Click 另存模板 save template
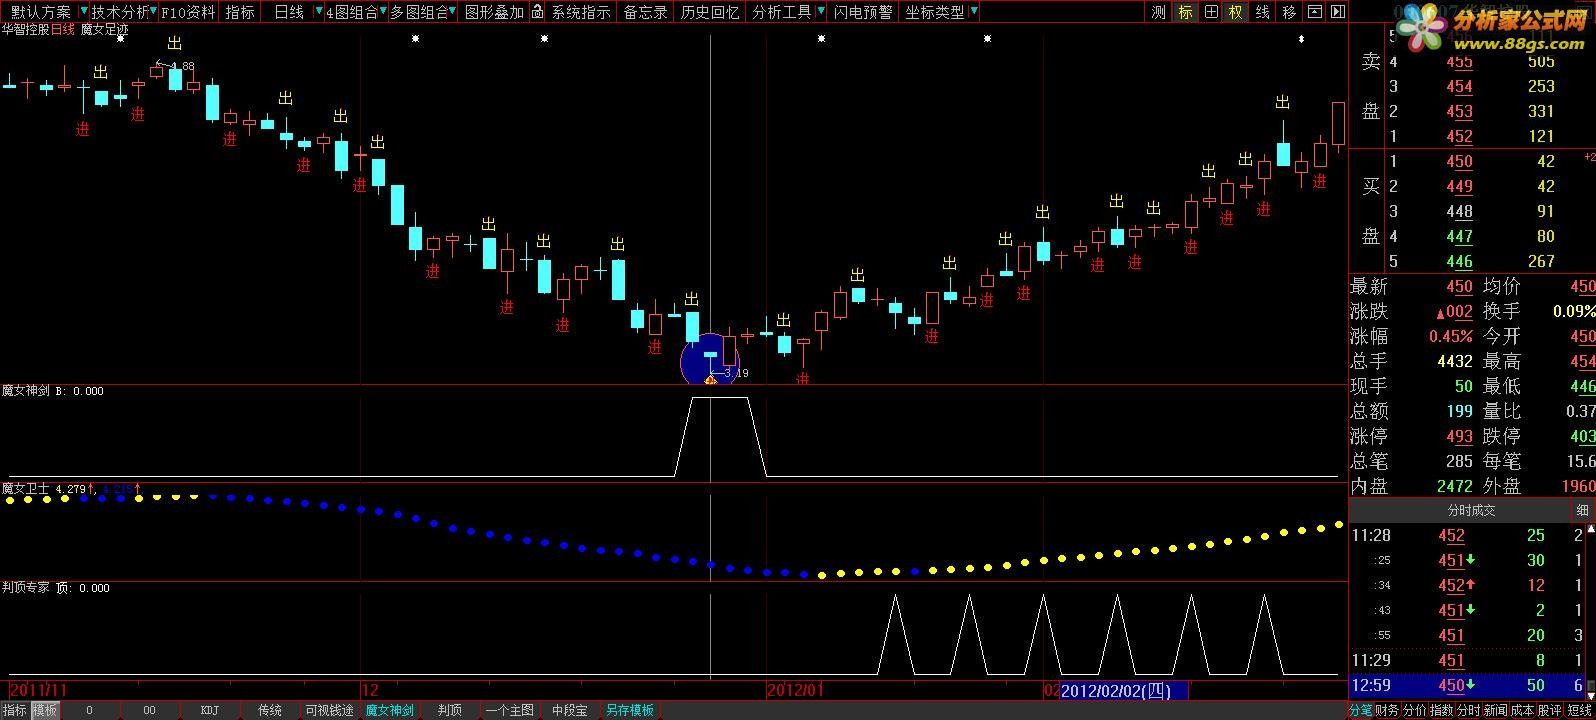The image size is (1596, 720). point(630,710)
